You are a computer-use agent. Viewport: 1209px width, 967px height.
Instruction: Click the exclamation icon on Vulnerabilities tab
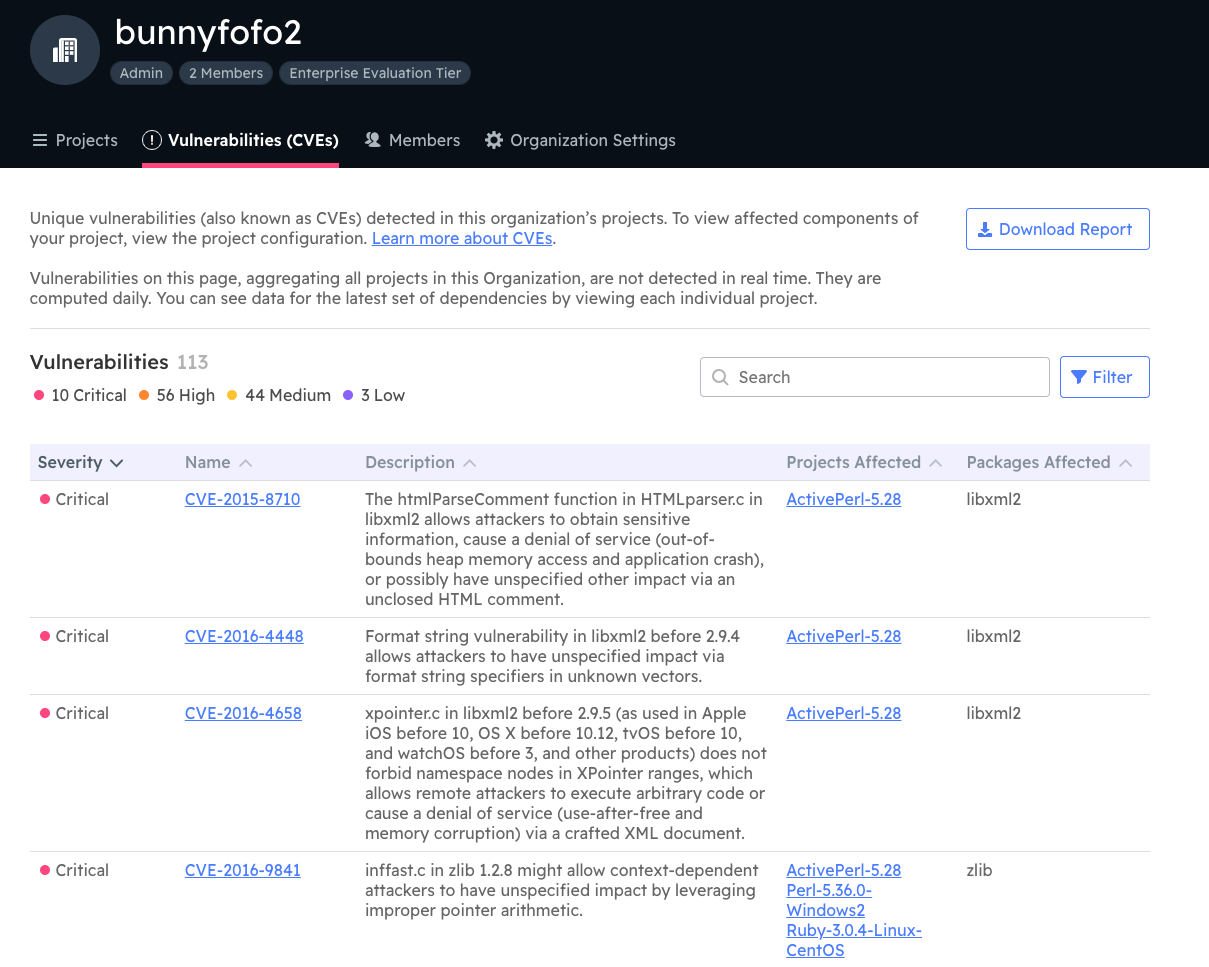click(152, 140)
